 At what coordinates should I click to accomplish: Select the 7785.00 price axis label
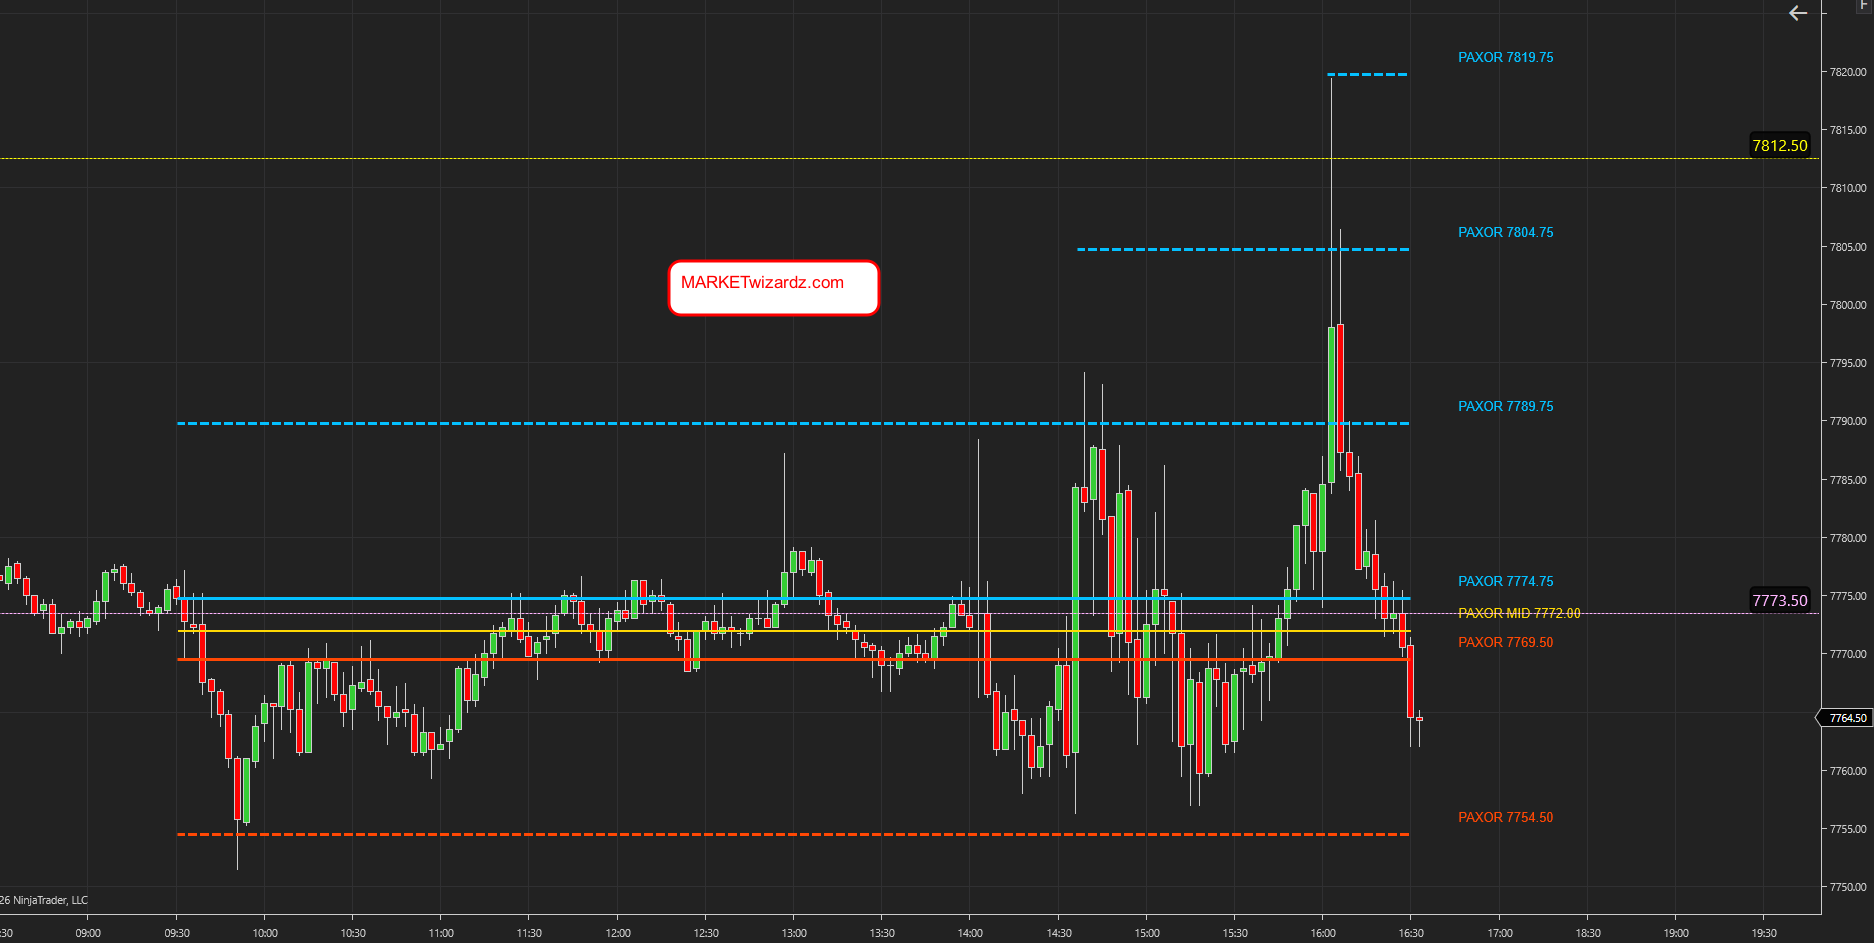click(1848, 480)
